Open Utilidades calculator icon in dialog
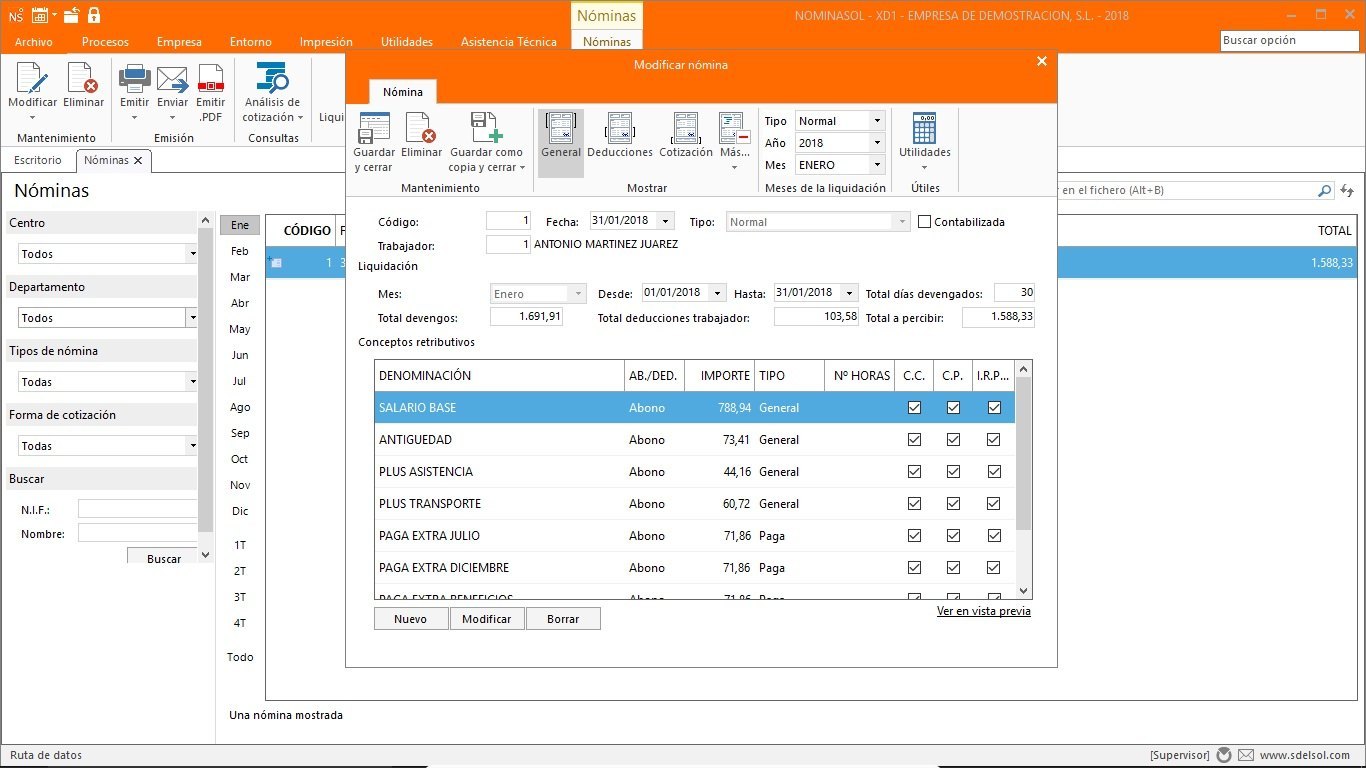 (x=924, y=128)
